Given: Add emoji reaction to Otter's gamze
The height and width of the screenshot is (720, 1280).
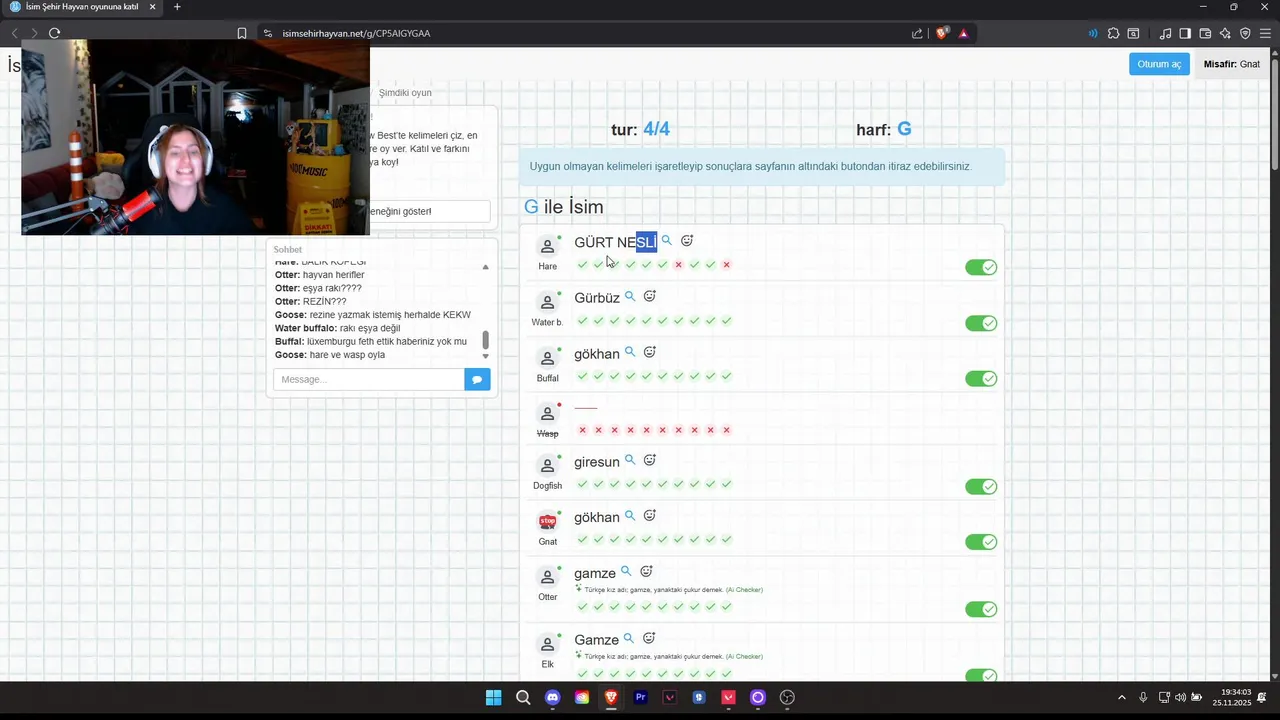Looking at the screenshot, I should 646,572.
